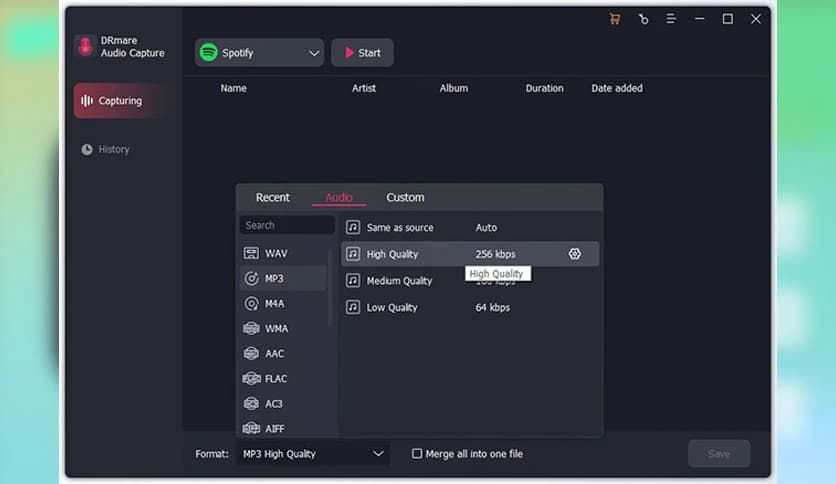
Task: Click the MP3 format icon
Action: [x=251, y=278]
